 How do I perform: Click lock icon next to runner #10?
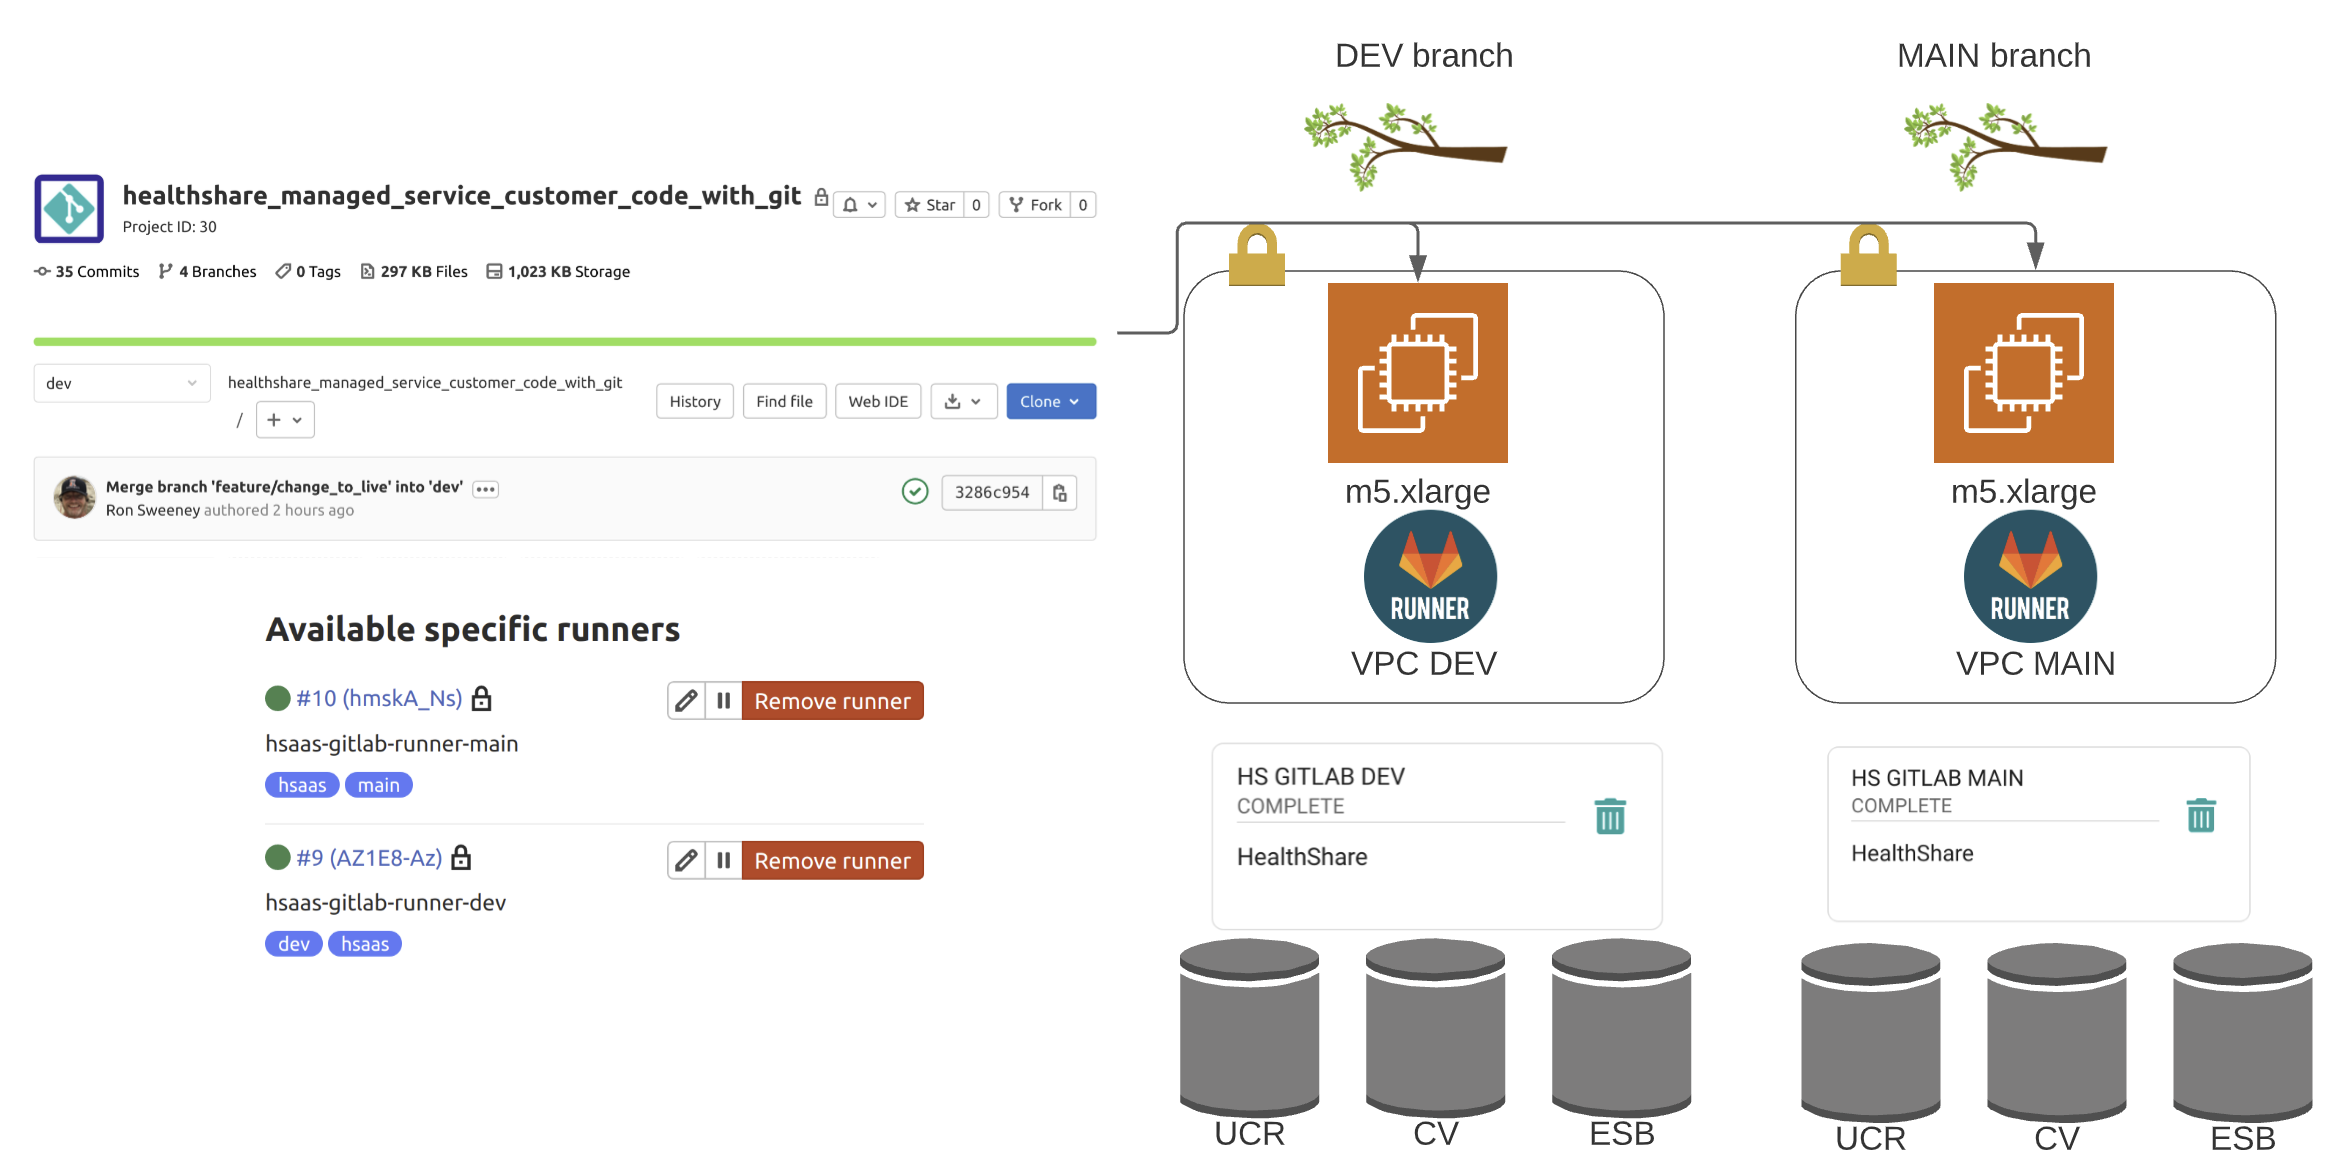point(481,698)
